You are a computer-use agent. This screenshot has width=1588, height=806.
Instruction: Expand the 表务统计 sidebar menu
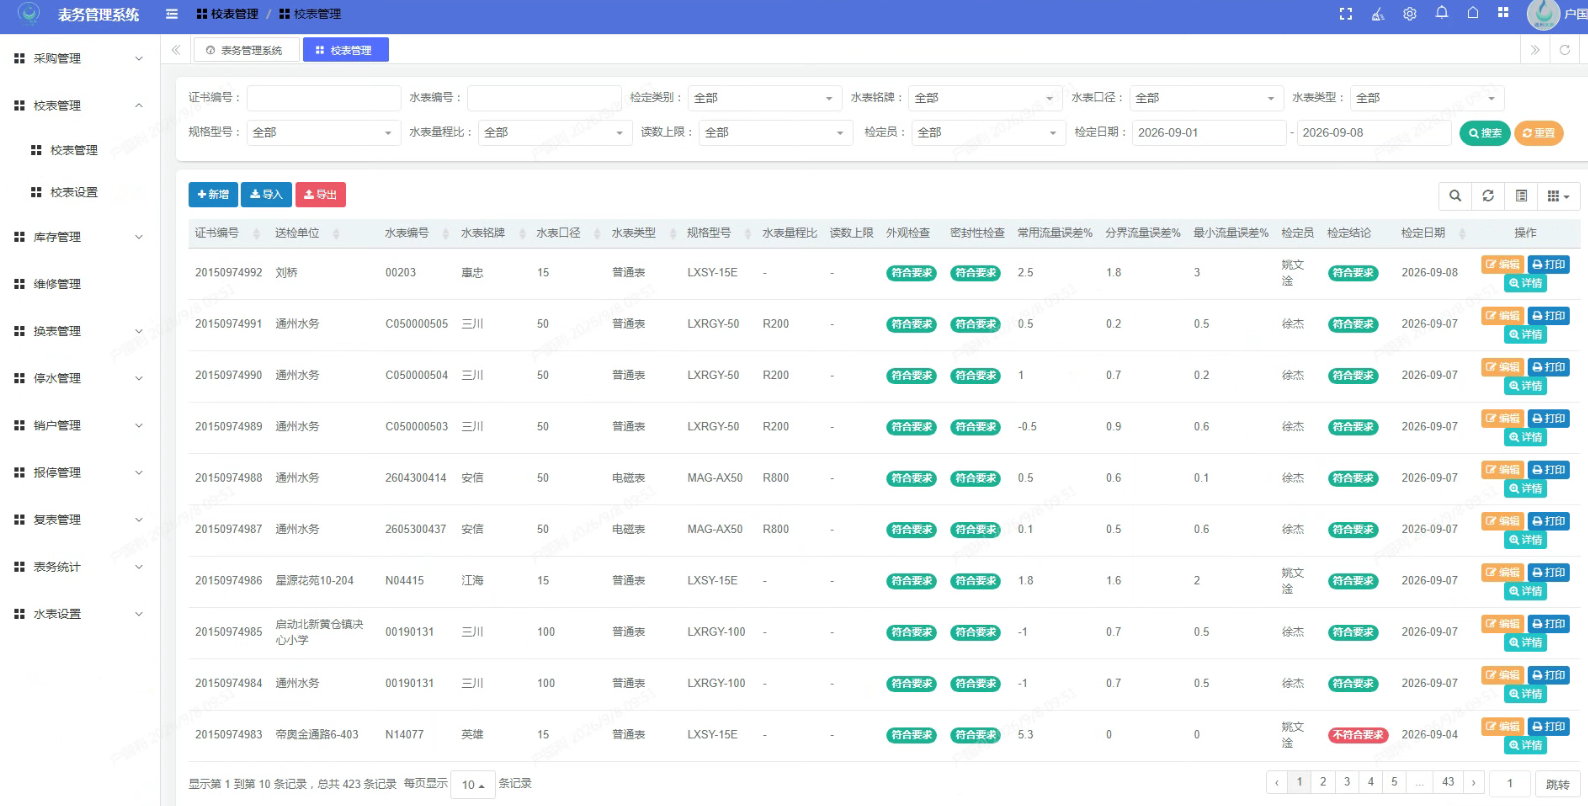[80, 567]
